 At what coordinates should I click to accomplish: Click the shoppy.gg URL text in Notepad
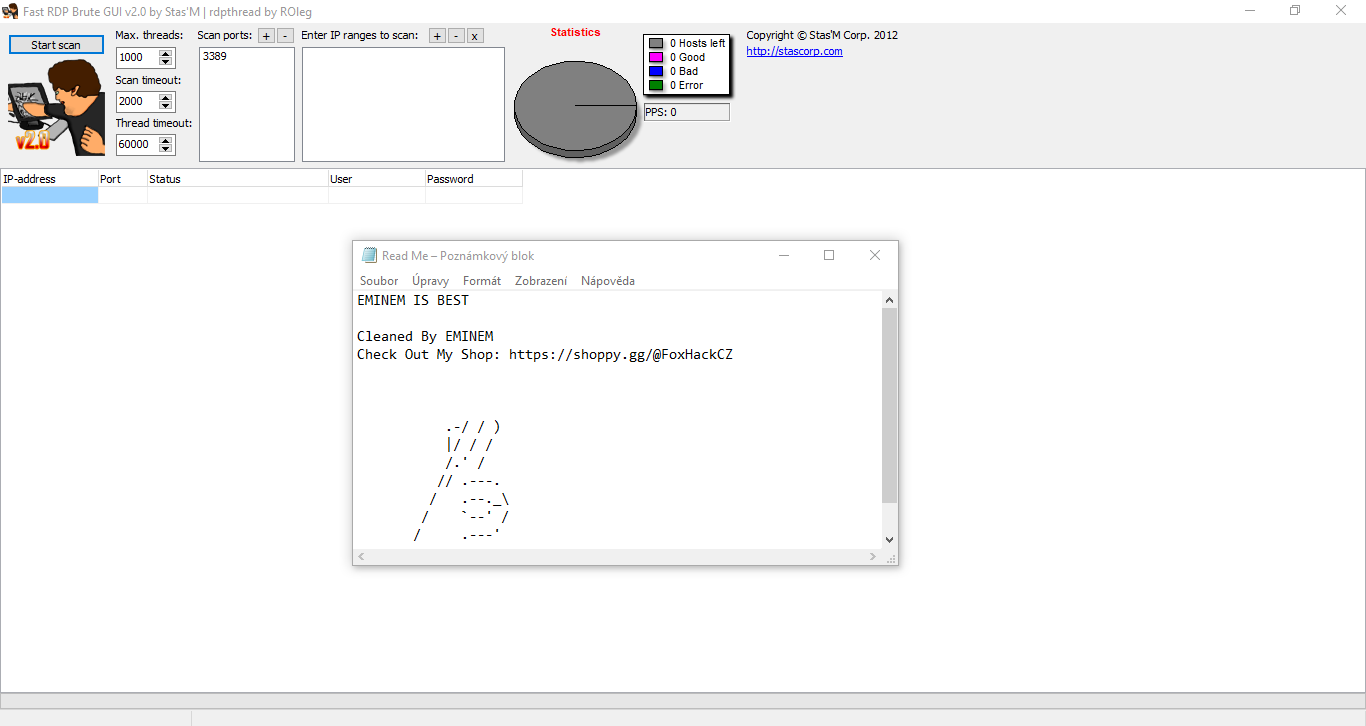click(x=621, y=354)
